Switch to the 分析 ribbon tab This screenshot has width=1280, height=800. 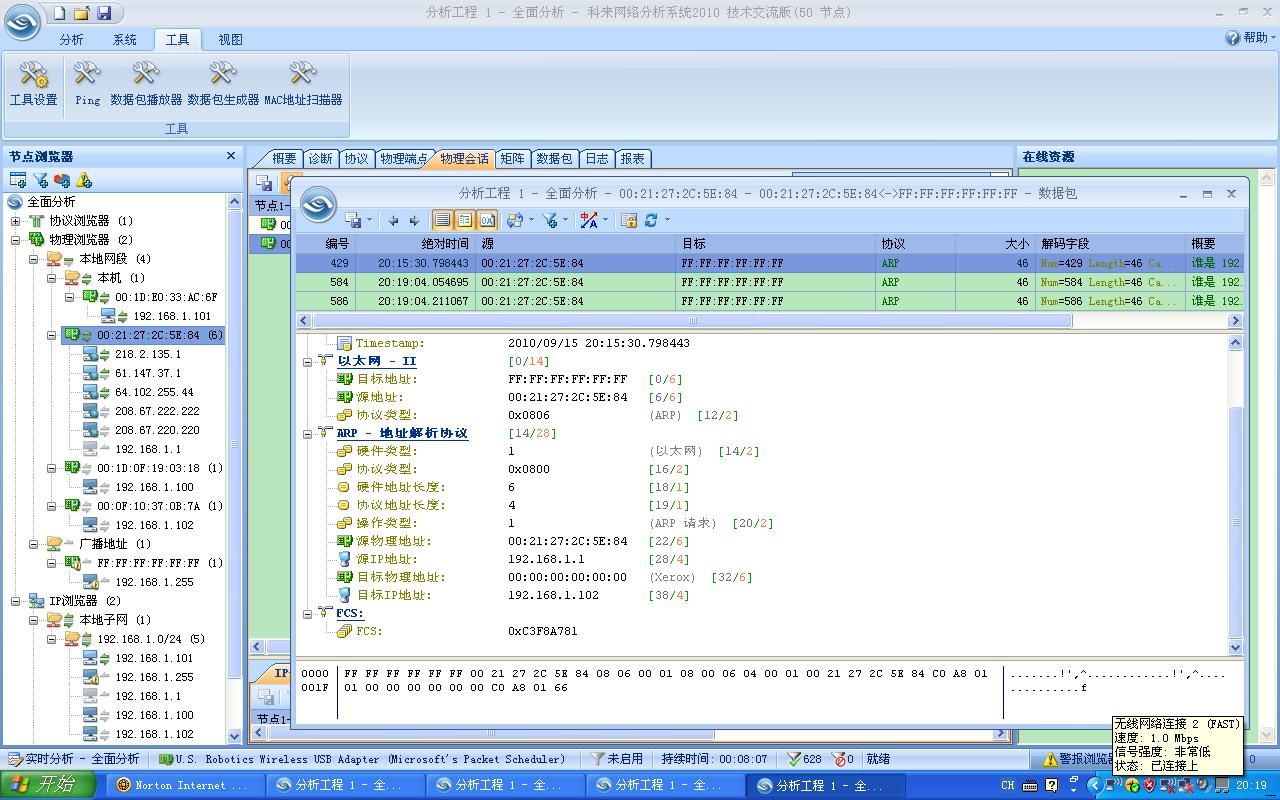pyautogui.click(x=71, y=39)
